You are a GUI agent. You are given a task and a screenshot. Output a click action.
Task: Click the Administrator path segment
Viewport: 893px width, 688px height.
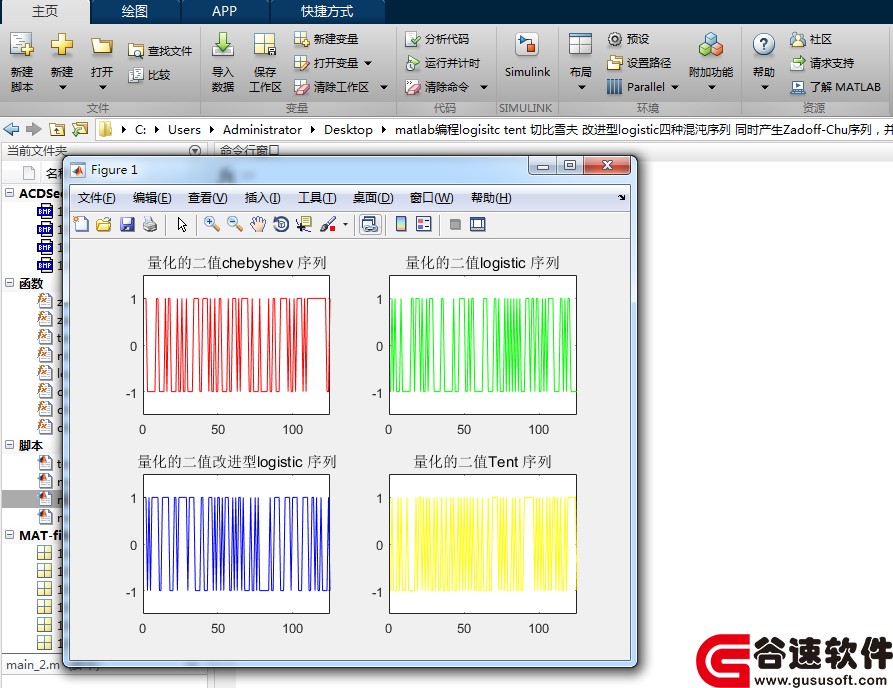point(262,129)
